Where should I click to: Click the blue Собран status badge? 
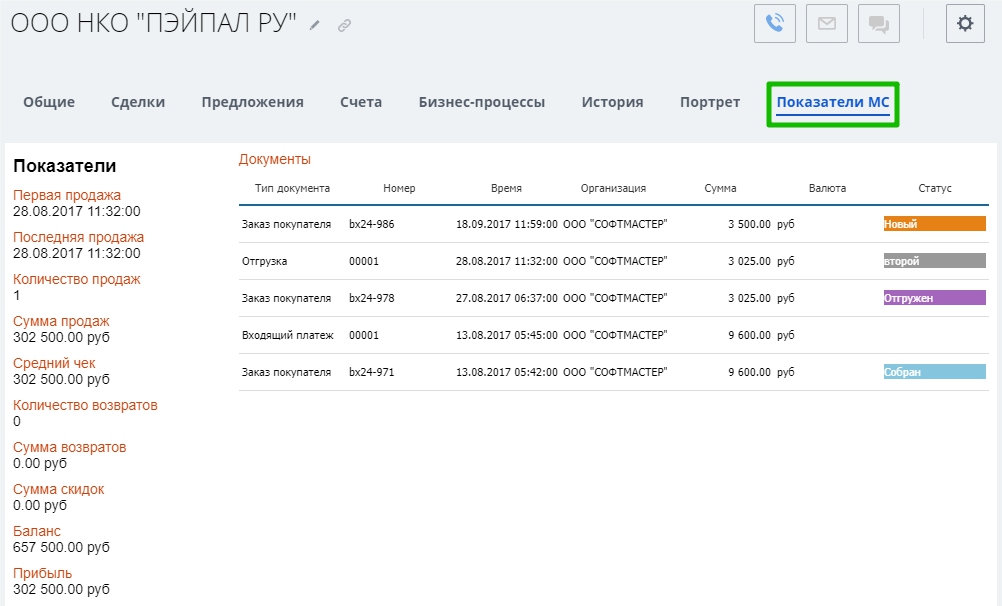(x=934, y=372)
